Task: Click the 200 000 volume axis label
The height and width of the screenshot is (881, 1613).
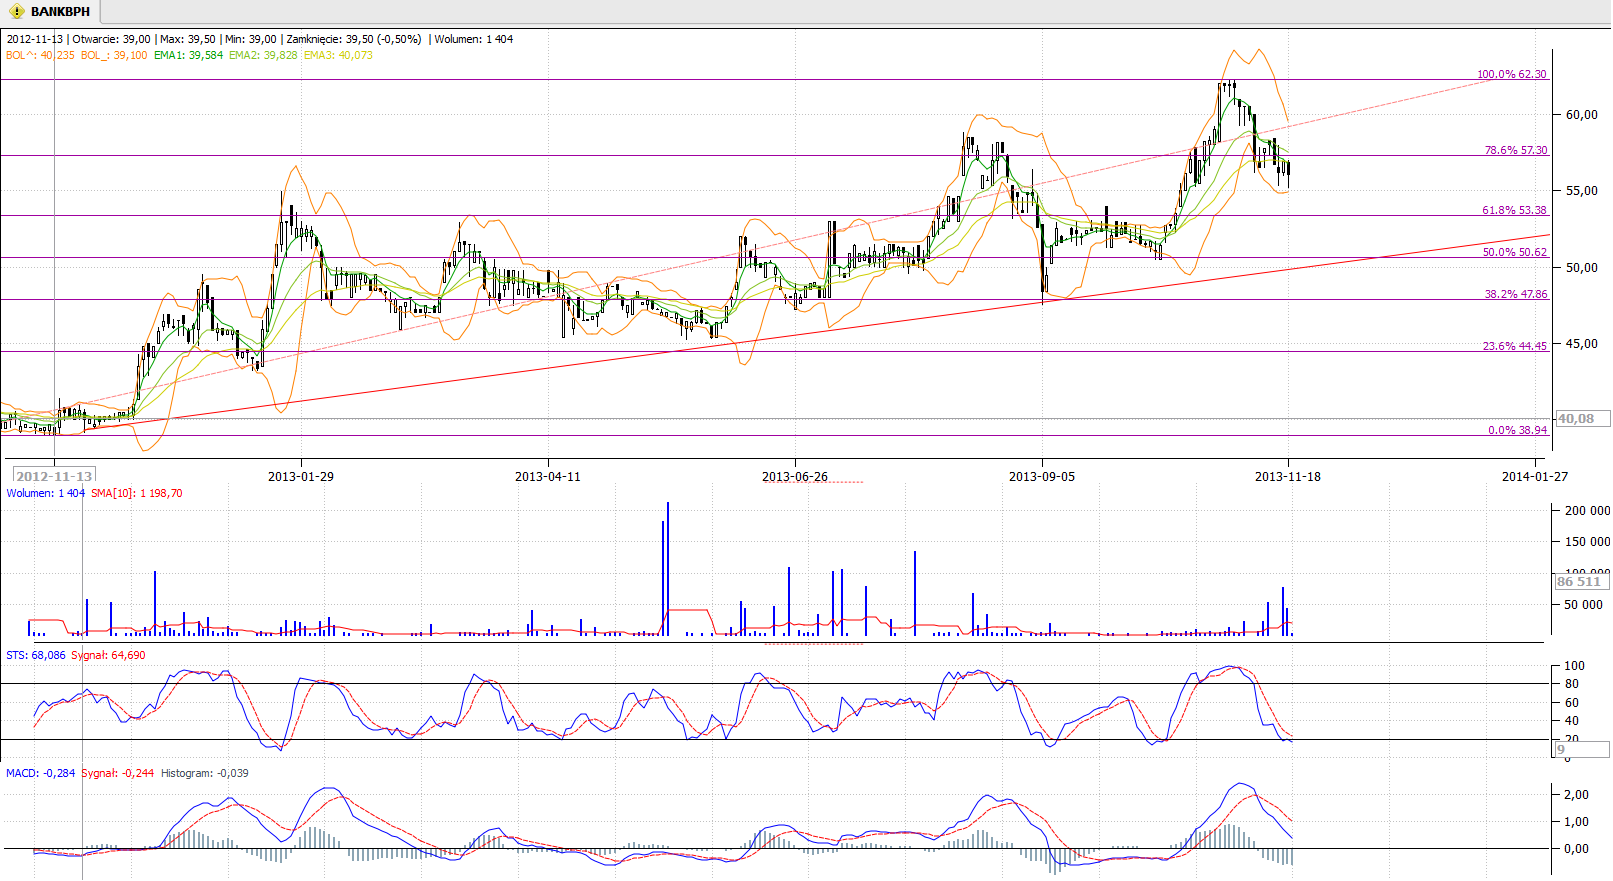Action: point(1587,511)
